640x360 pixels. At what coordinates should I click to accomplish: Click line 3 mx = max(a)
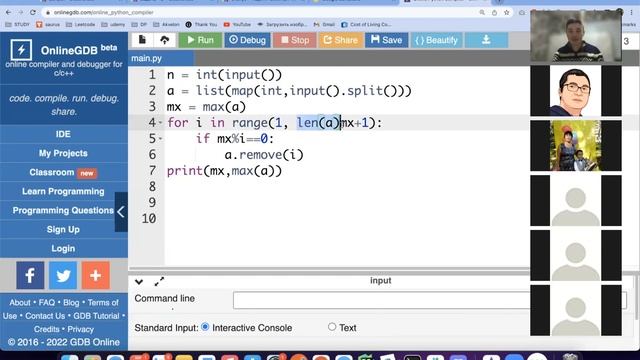coord(206,107)
